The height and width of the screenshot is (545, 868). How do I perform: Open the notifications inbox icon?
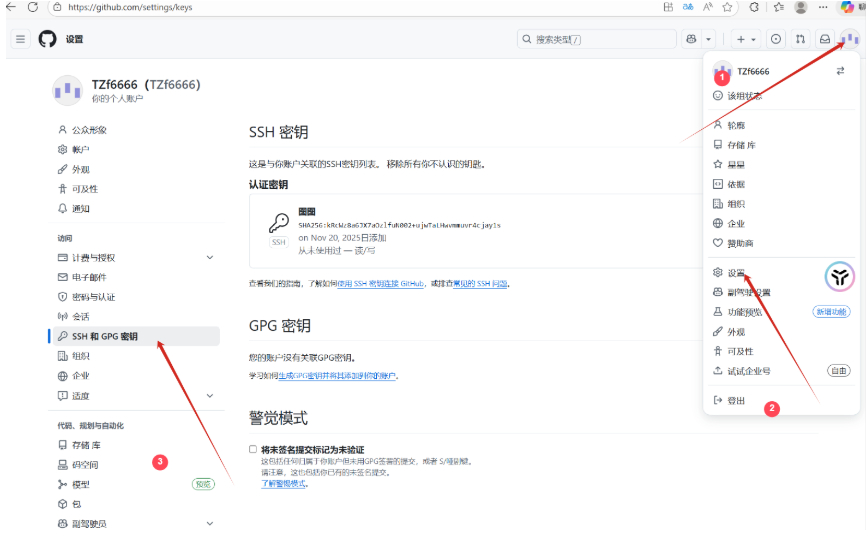click(x=825, y=39)
